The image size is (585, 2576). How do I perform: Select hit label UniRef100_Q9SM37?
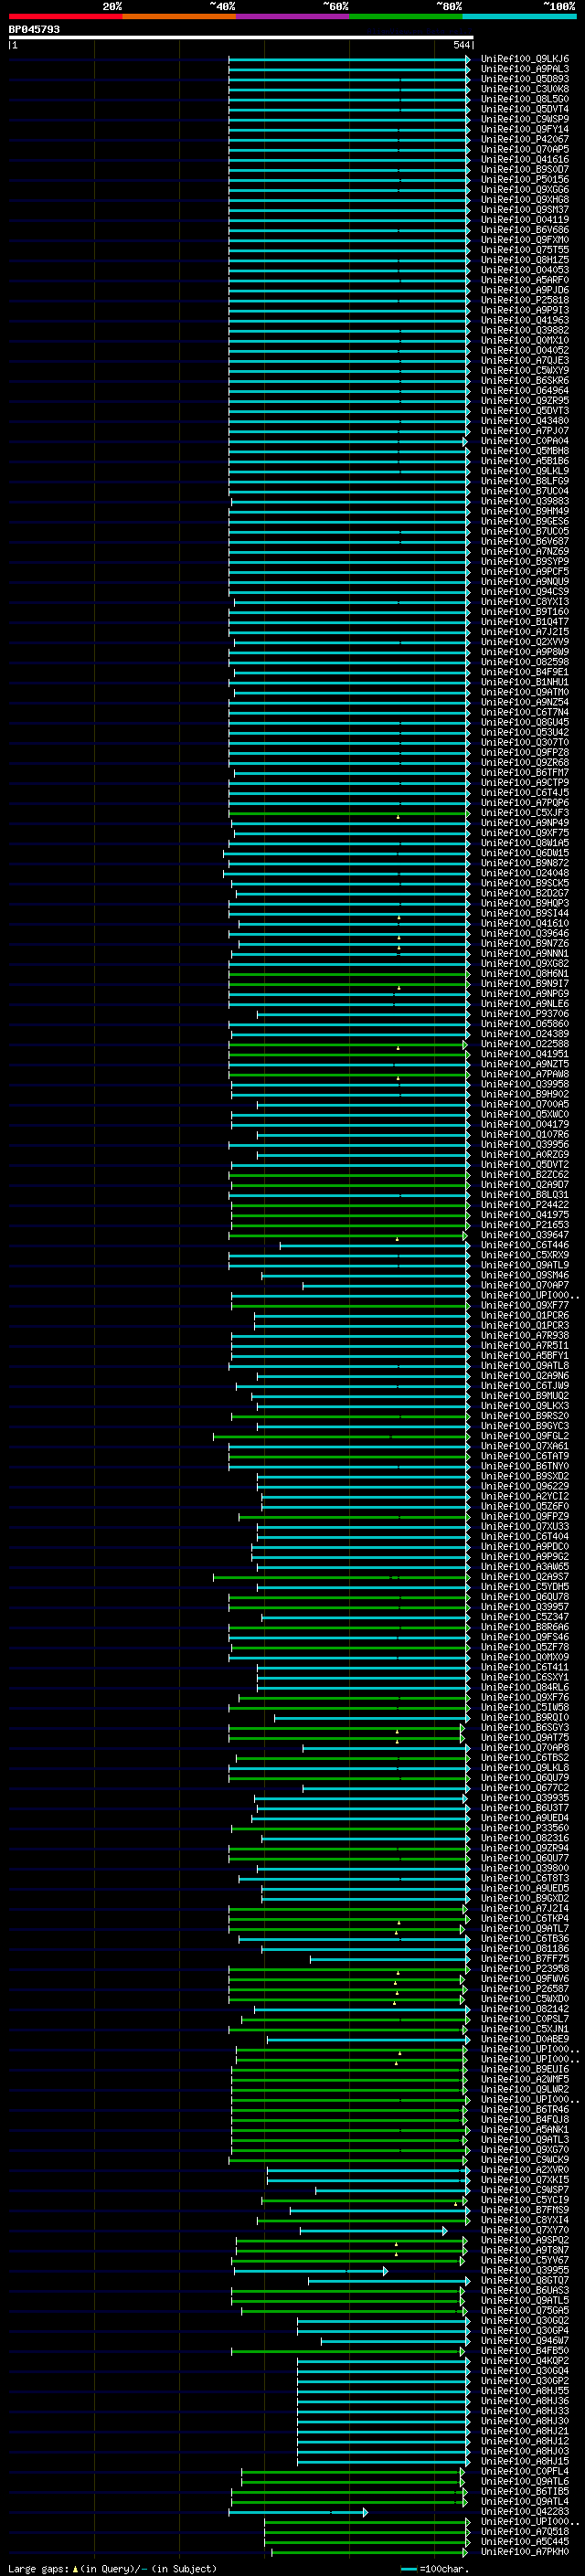525,210
